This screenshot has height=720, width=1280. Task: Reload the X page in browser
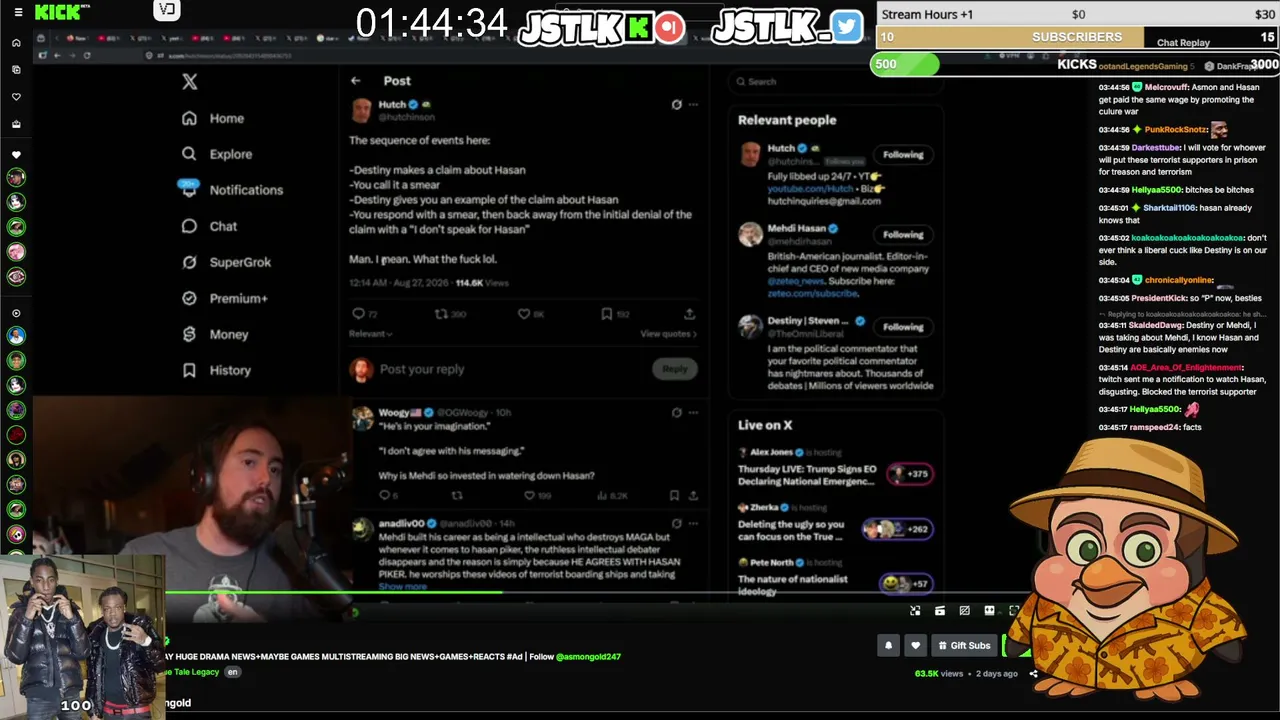pyautogui.click(x=87, y=55)
